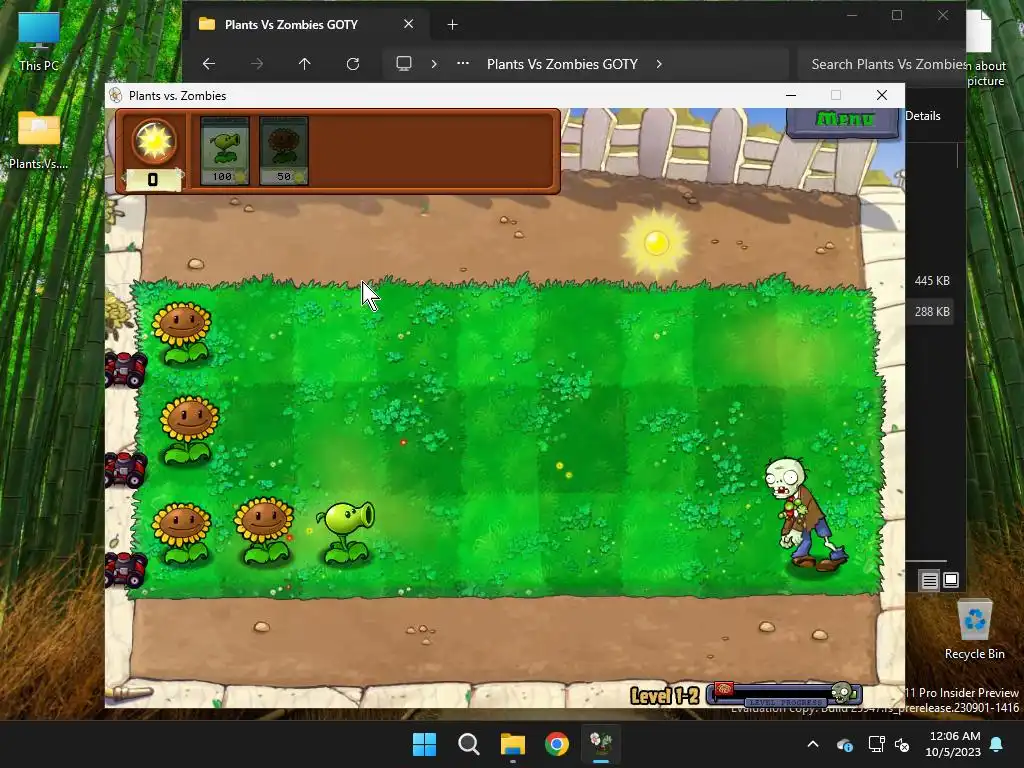The width and height of the screenshot is (1024, 768).
Task: Click Plants vs. Zombies taskbar icon
Action: [x=601, y=744]
